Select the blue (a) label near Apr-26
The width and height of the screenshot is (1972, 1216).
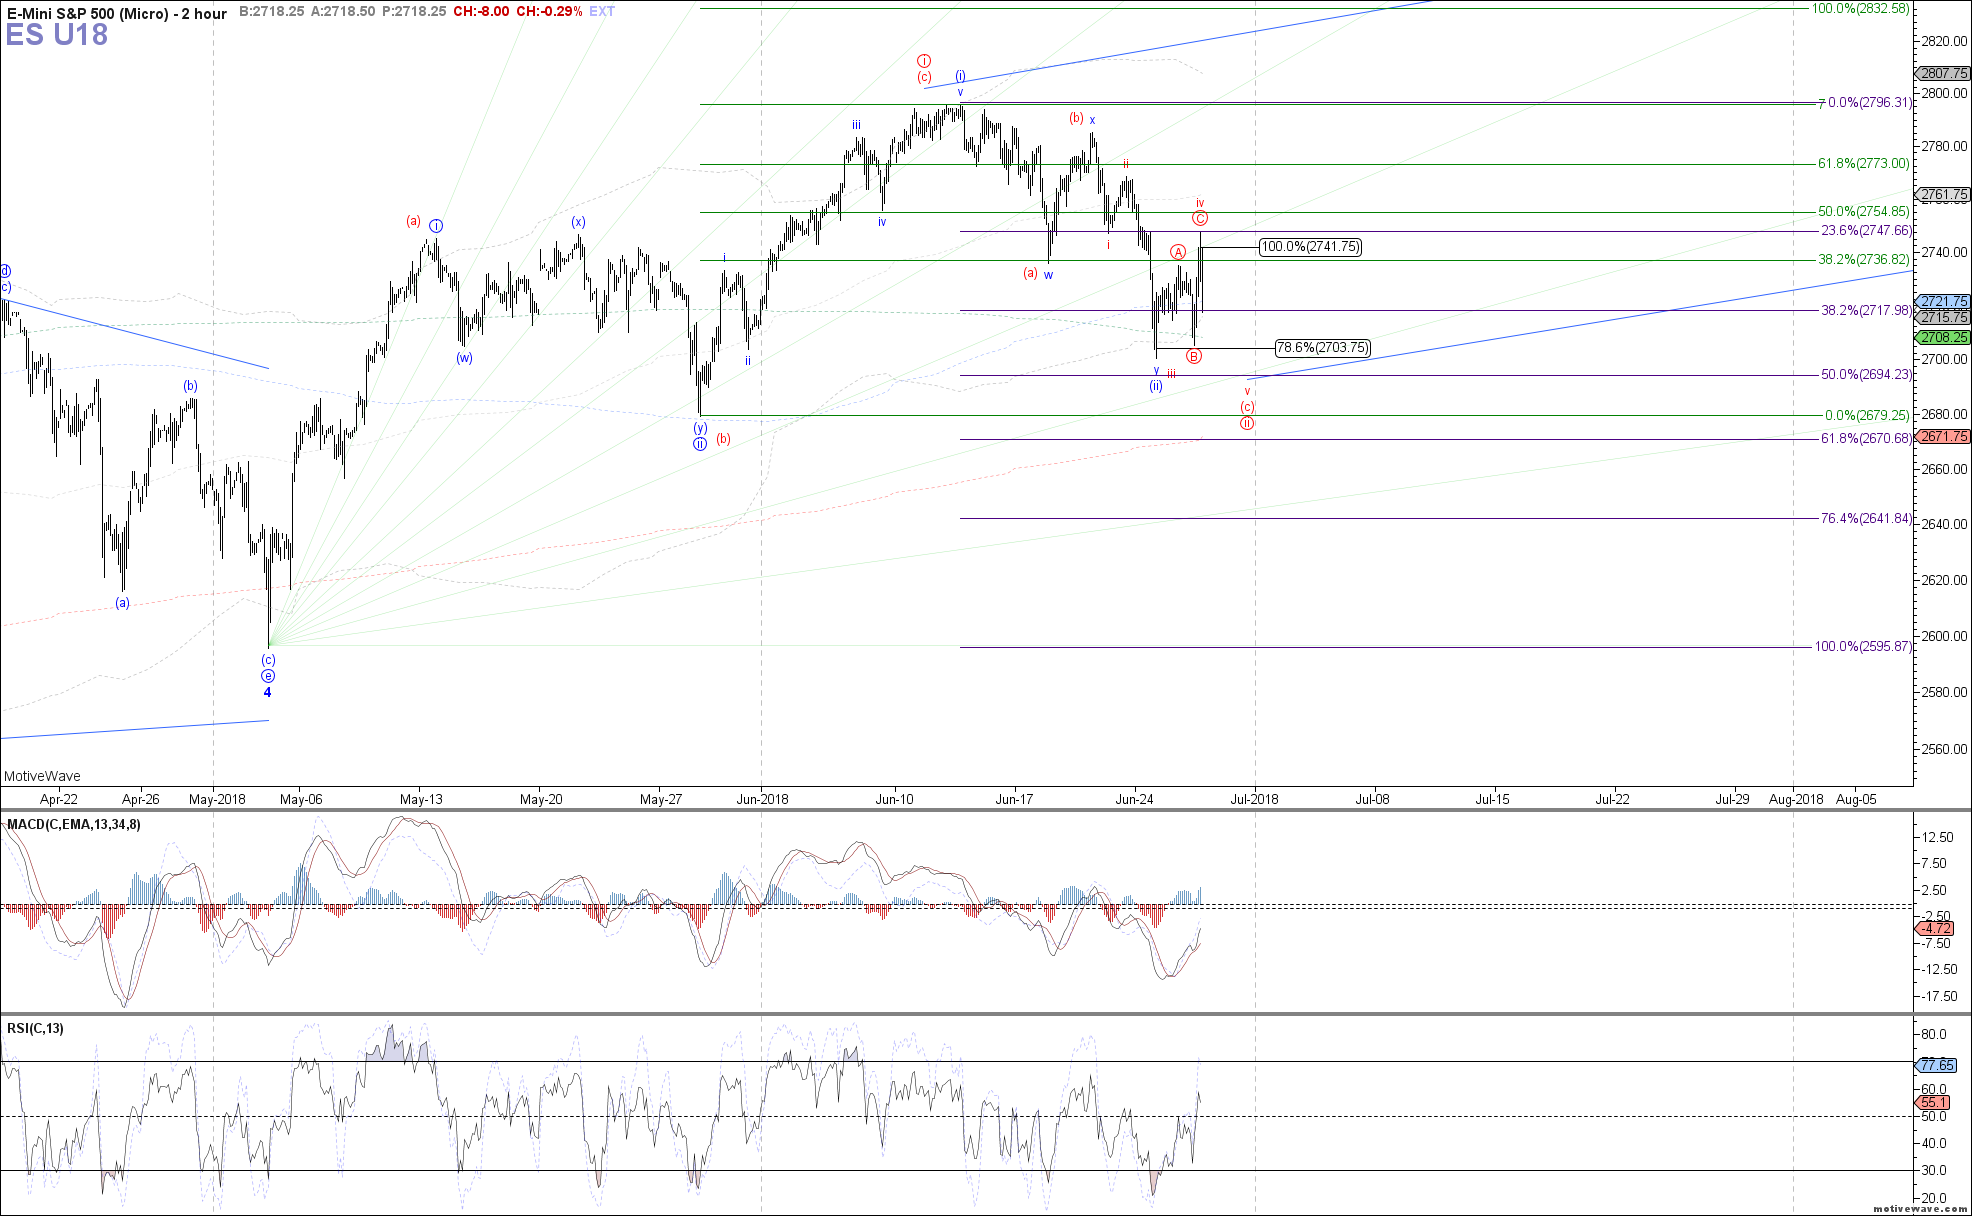tap(122, 603)
